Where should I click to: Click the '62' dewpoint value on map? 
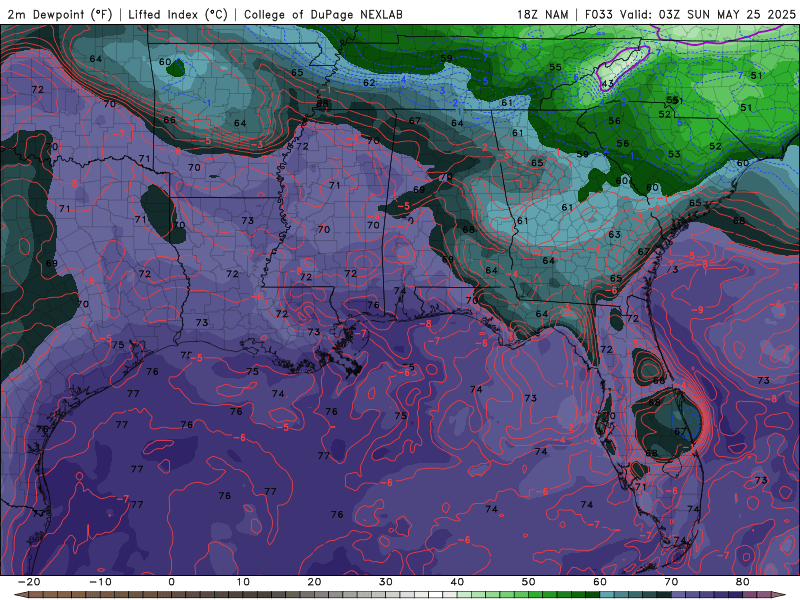tap(369, 83)
